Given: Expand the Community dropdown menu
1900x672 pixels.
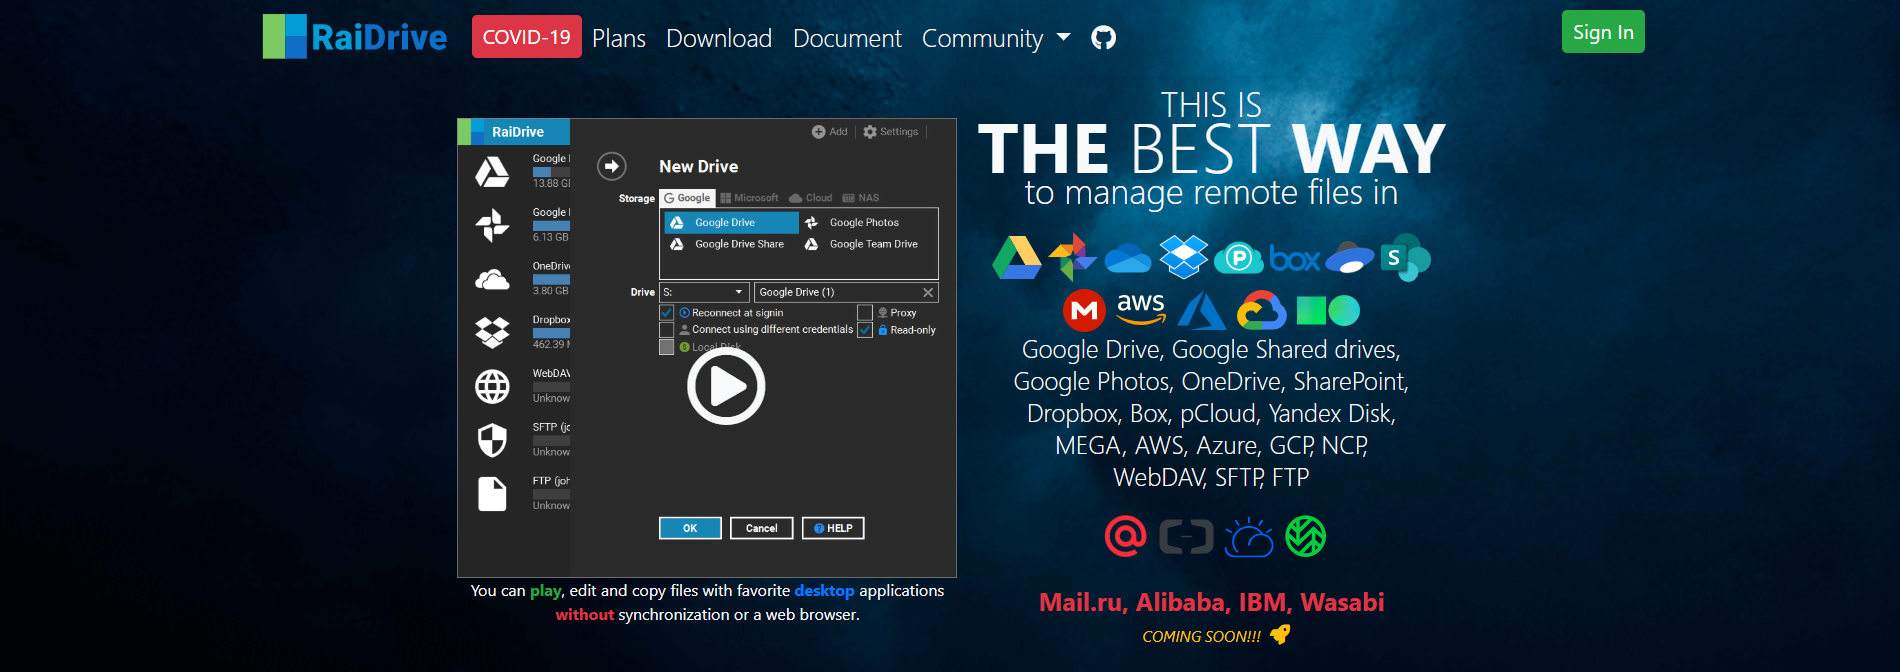Looking at the screenshot, I should pos(996,38).
